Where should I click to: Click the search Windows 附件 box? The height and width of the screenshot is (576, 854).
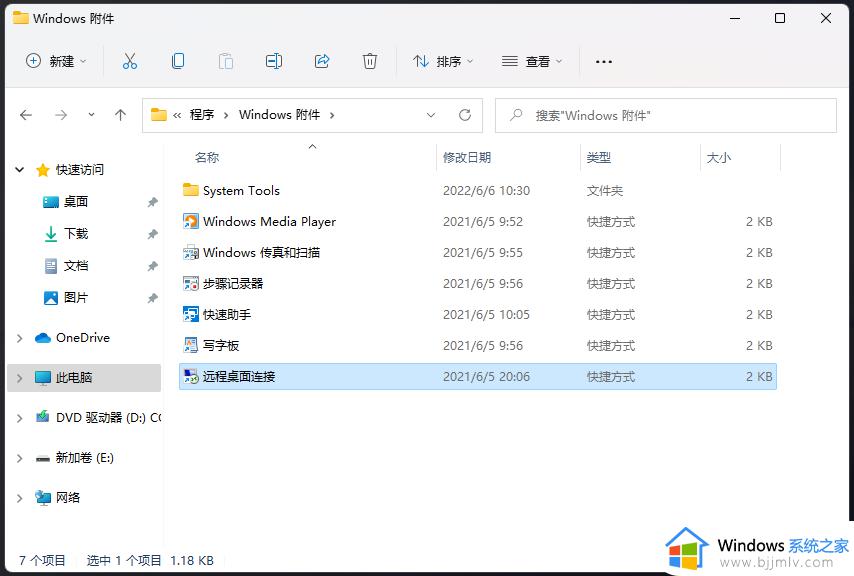(x=666, y=115)
